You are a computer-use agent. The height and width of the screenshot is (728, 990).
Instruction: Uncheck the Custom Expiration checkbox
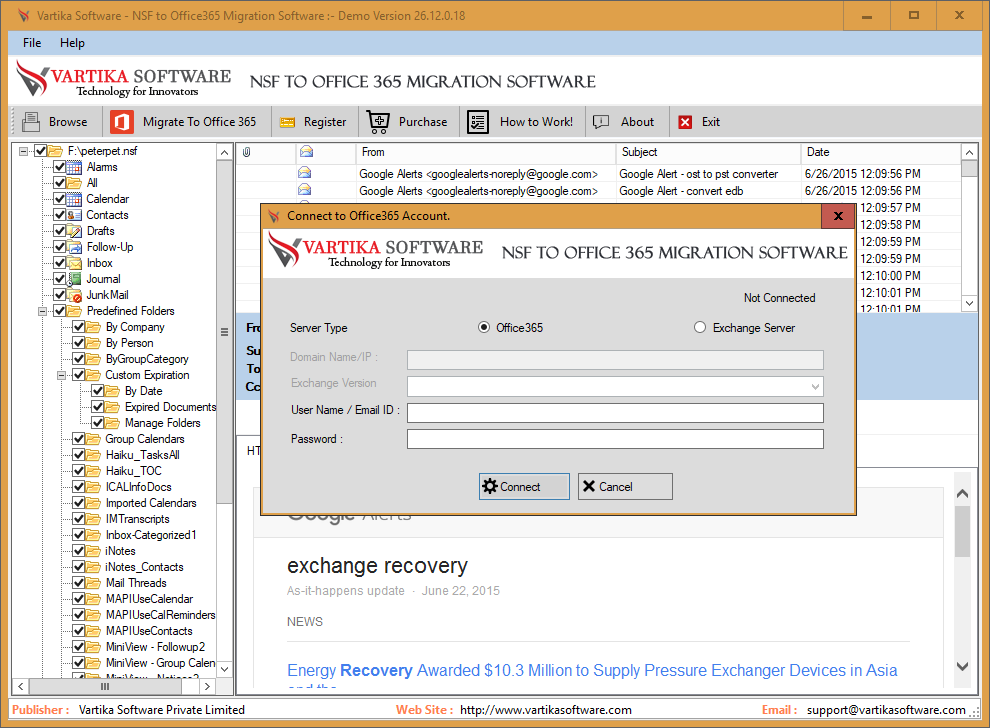[x=79, y=374]
